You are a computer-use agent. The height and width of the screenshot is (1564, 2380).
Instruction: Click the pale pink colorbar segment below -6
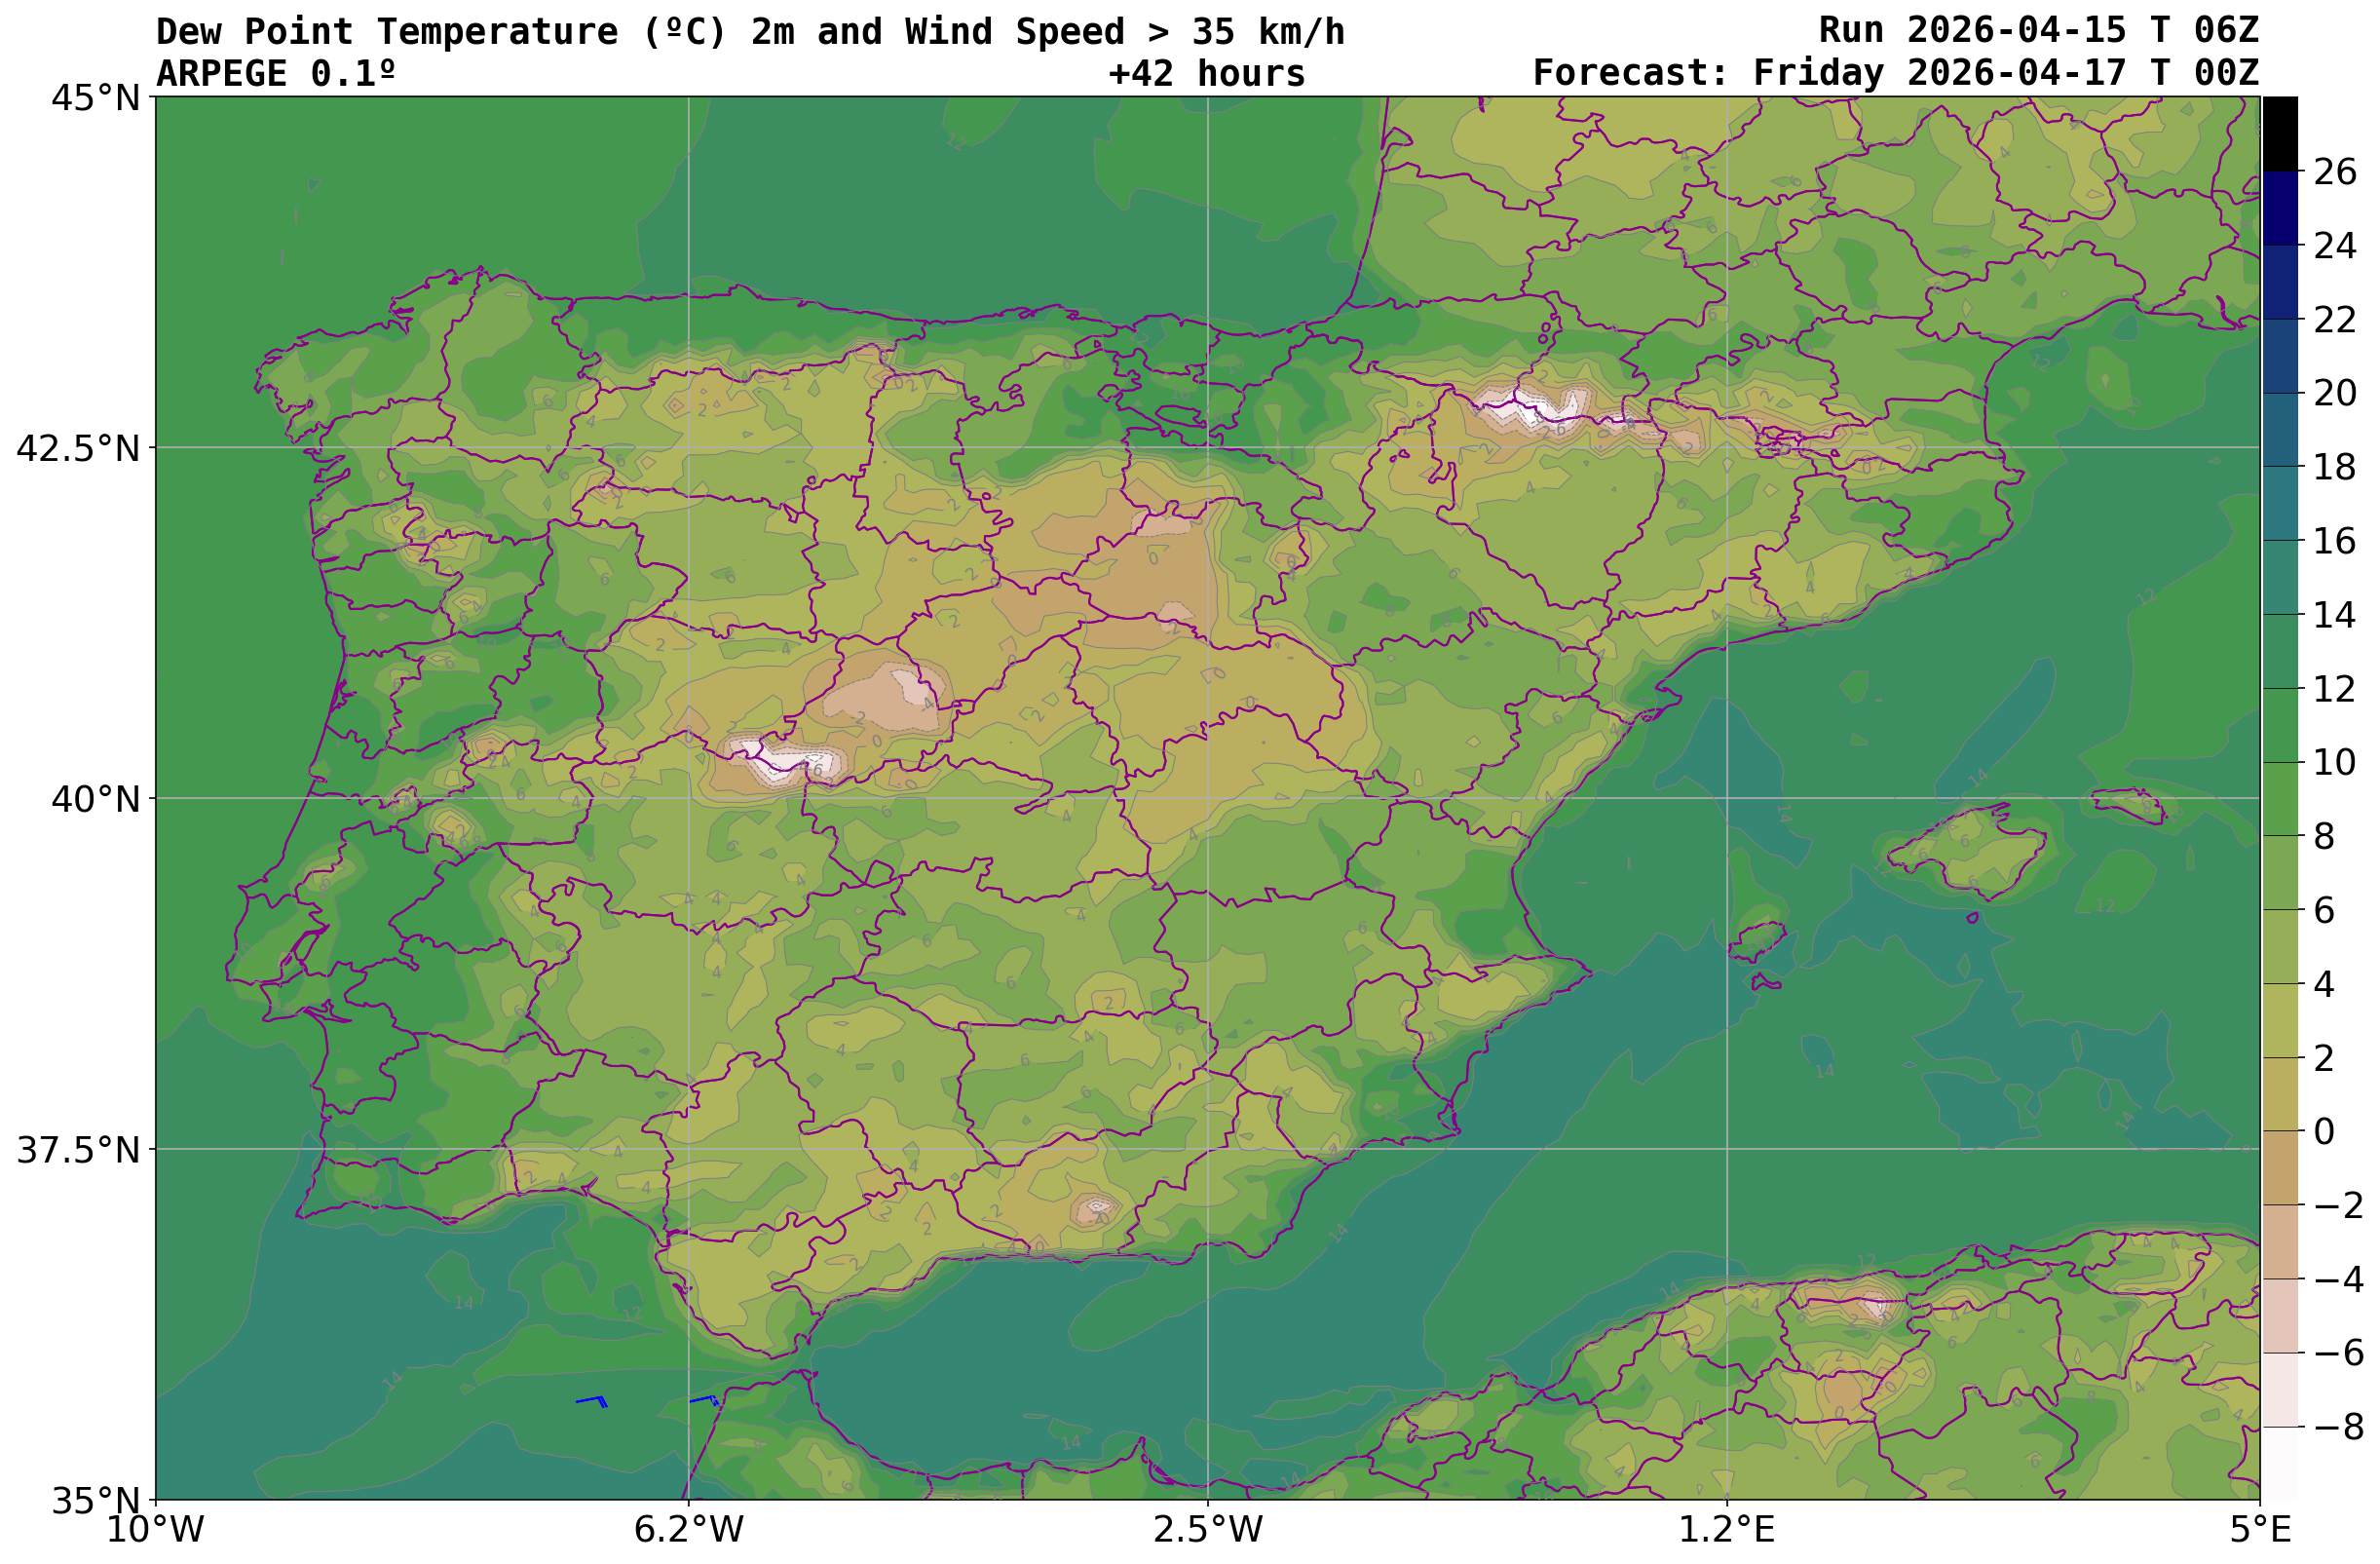(2279, 1389)
